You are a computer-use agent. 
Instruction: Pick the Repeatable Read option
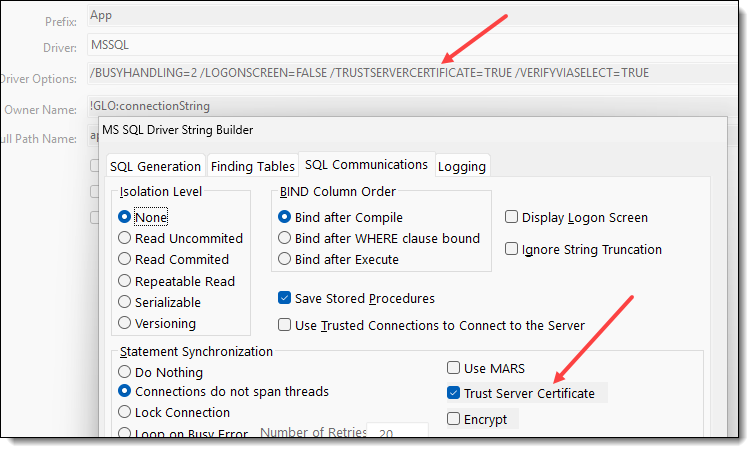tap(125, 281)
